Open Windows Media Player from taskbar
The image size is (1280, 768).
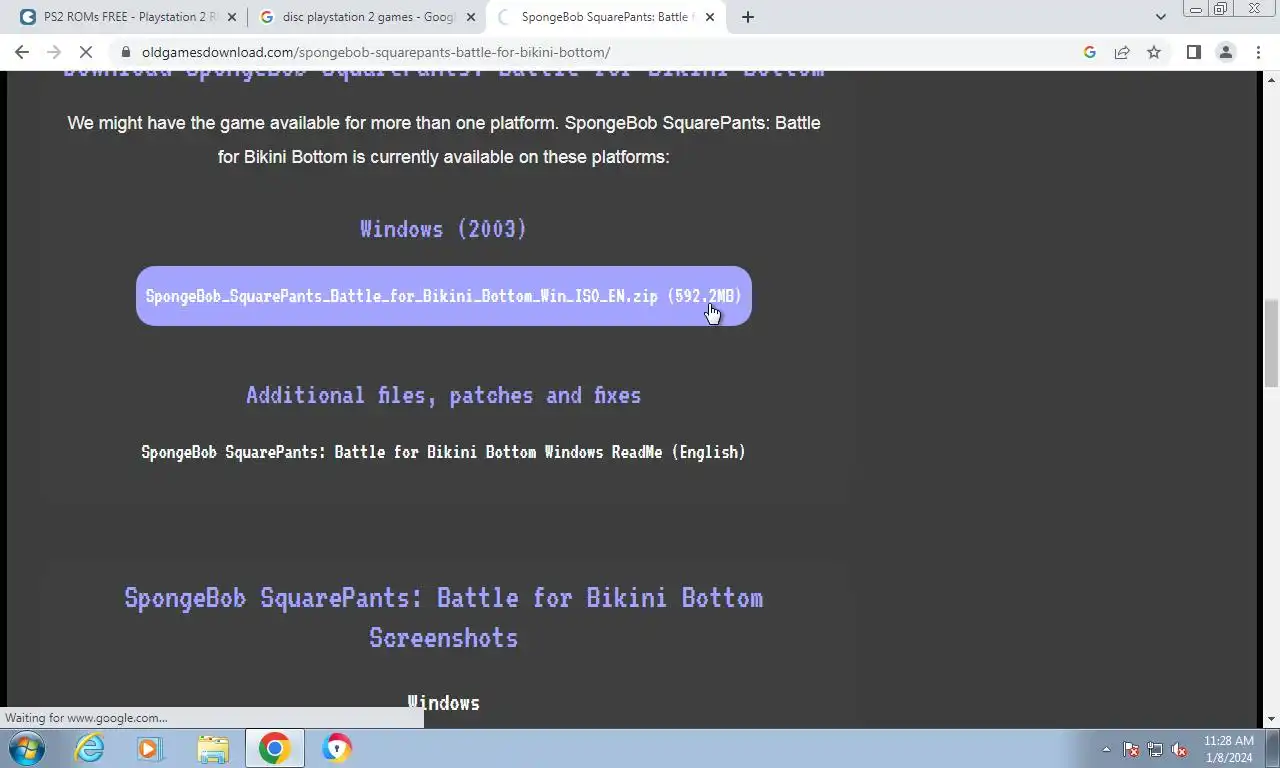click(x=150, y=748)
